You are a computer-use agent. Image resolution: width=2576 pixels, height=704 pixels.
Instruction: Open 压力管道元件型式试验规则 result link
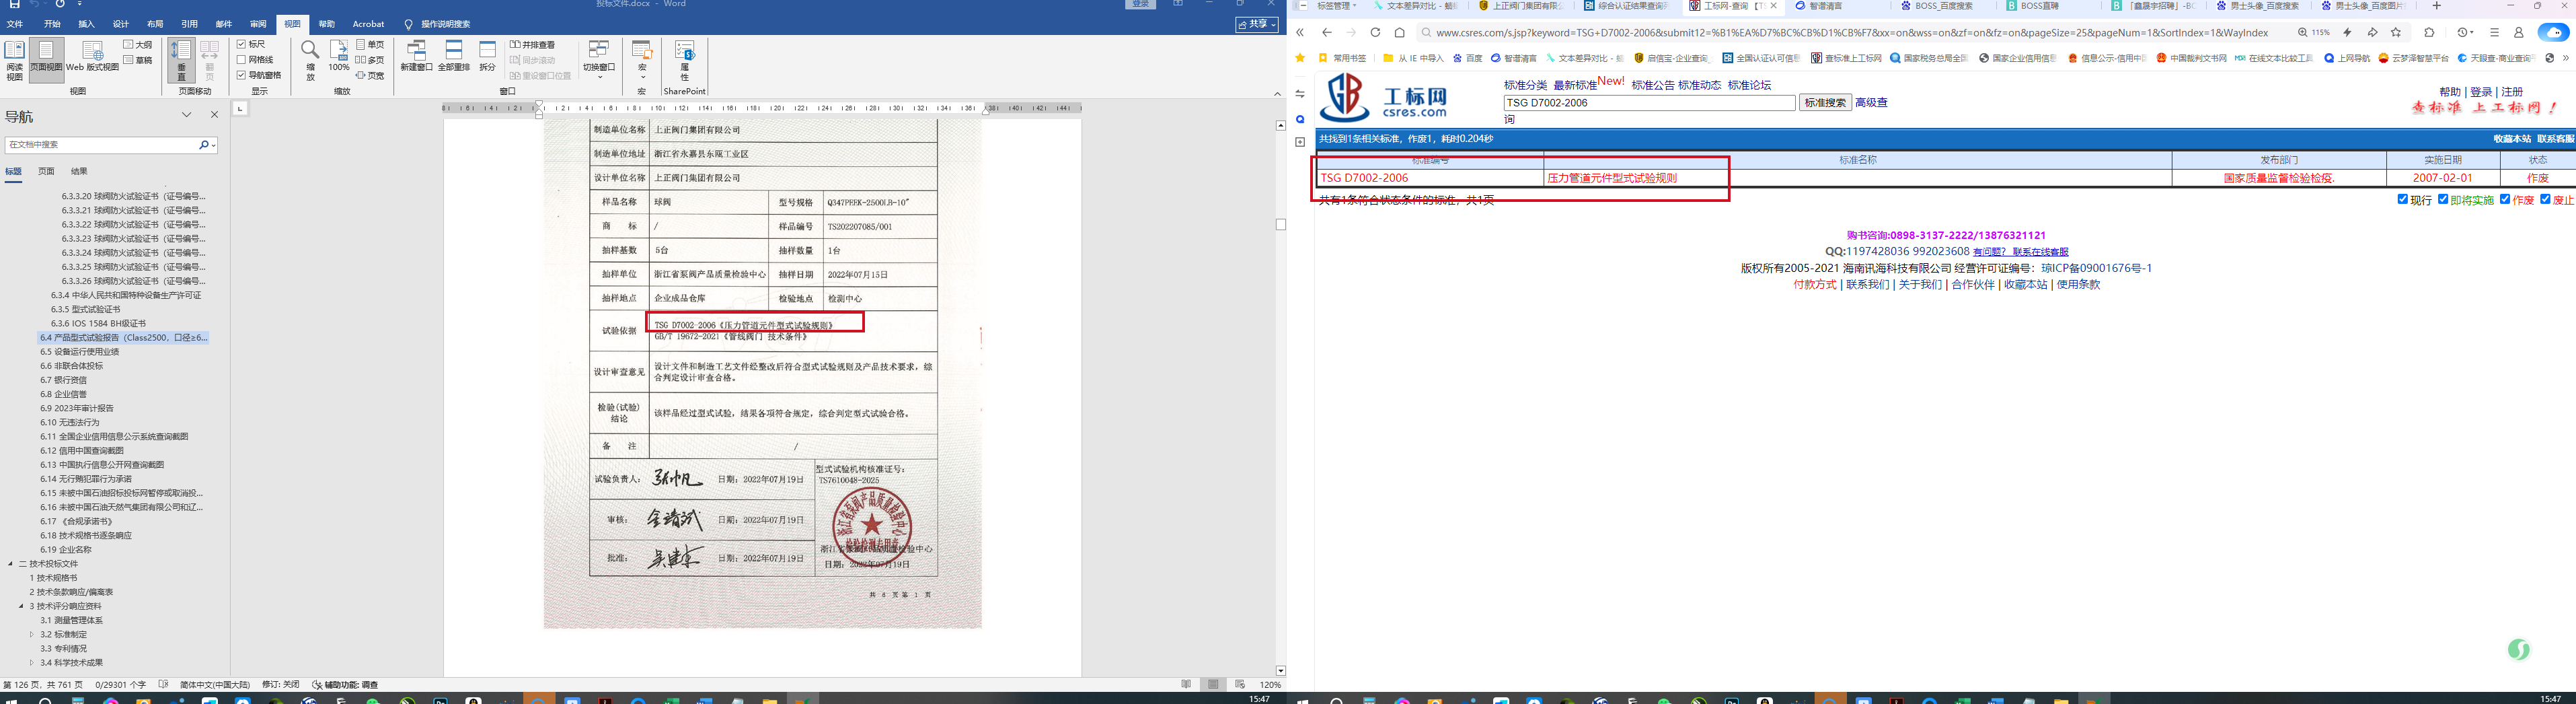1612,178
